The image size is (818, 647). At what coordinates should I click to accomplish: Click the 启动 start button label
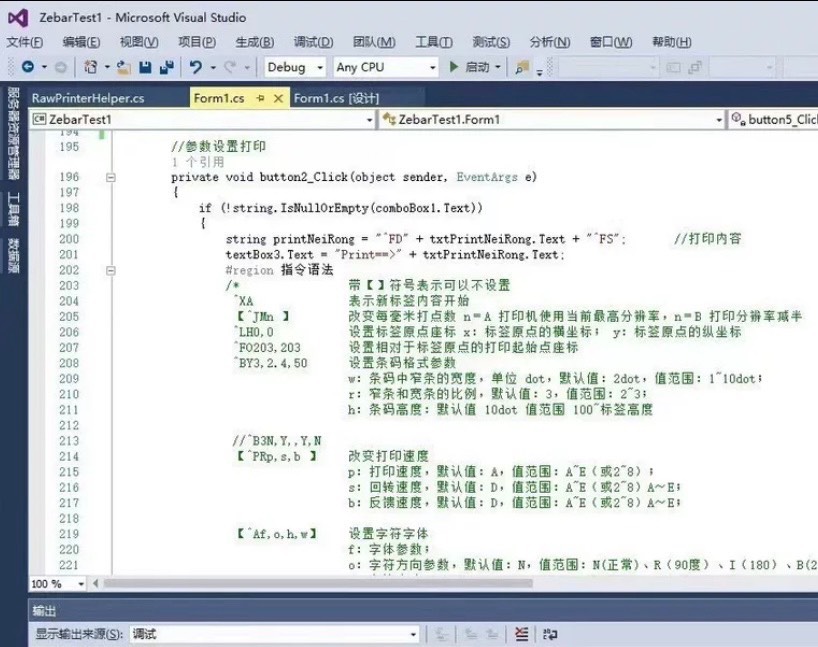477,67
